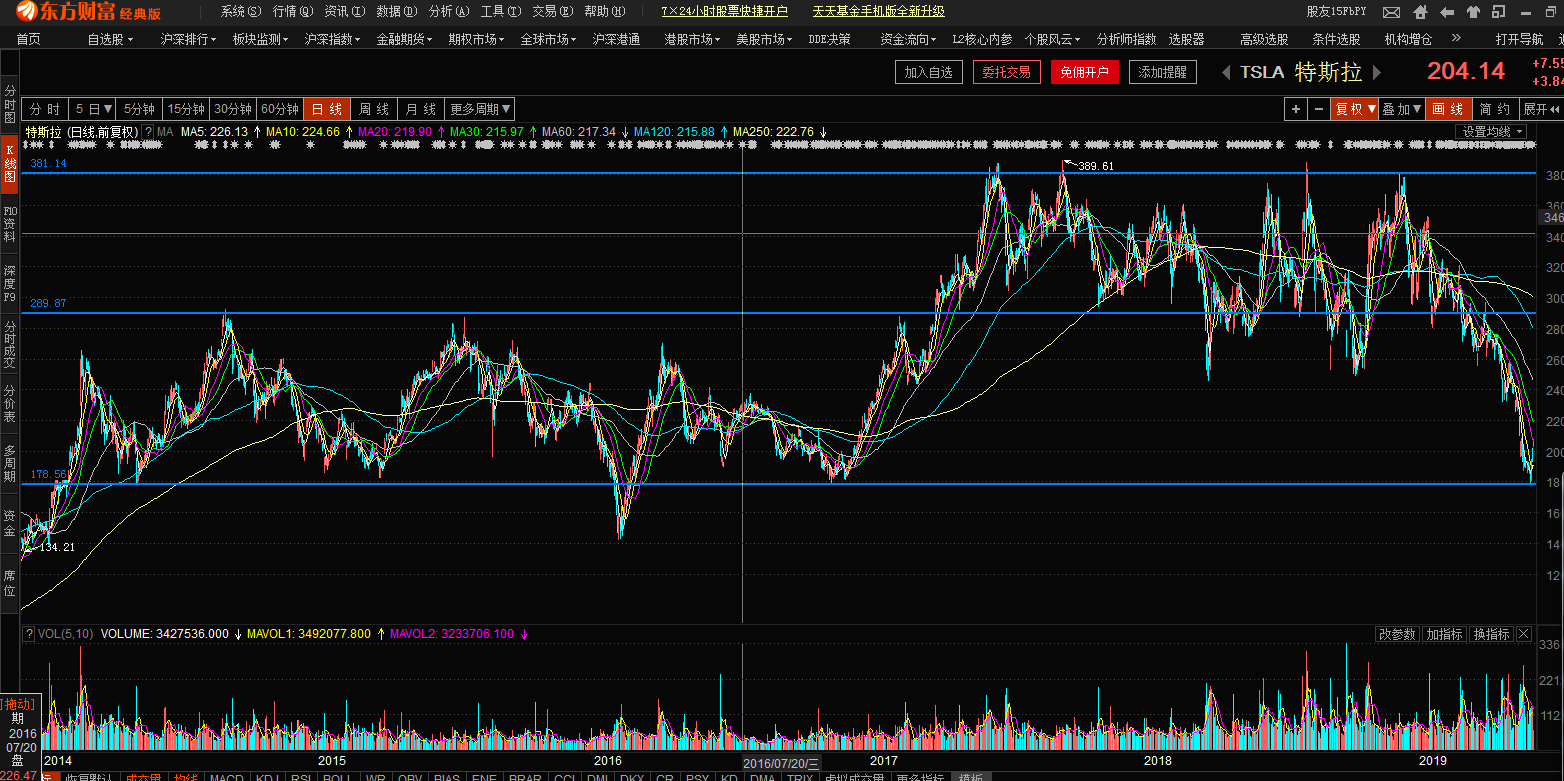Click the 免佣开户 button
Screen dimensions: 1564x781
[x=1085, y=72]
